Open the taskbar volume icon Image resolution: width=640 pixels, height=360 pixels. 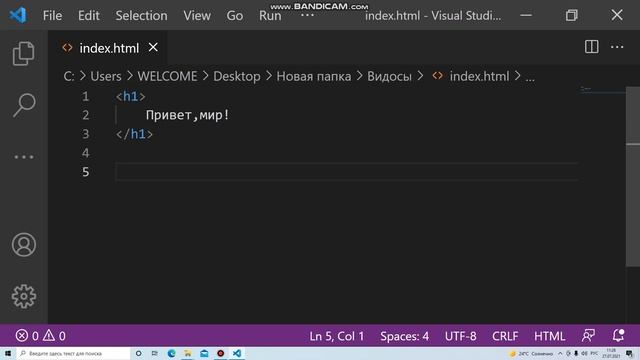pos(584,353)
